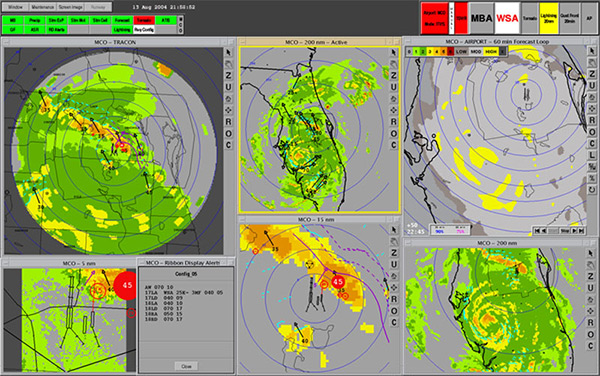Image resolution: width=600 pixels, height=376 pixels.
Task: Select hand tool in MCO 15 nm window
Action: [x=393, y=241]
